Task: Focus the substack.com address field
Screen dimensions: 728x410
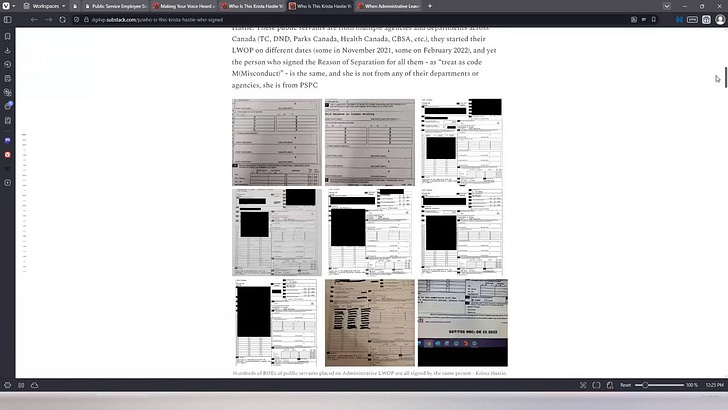Action: point(353,20)
